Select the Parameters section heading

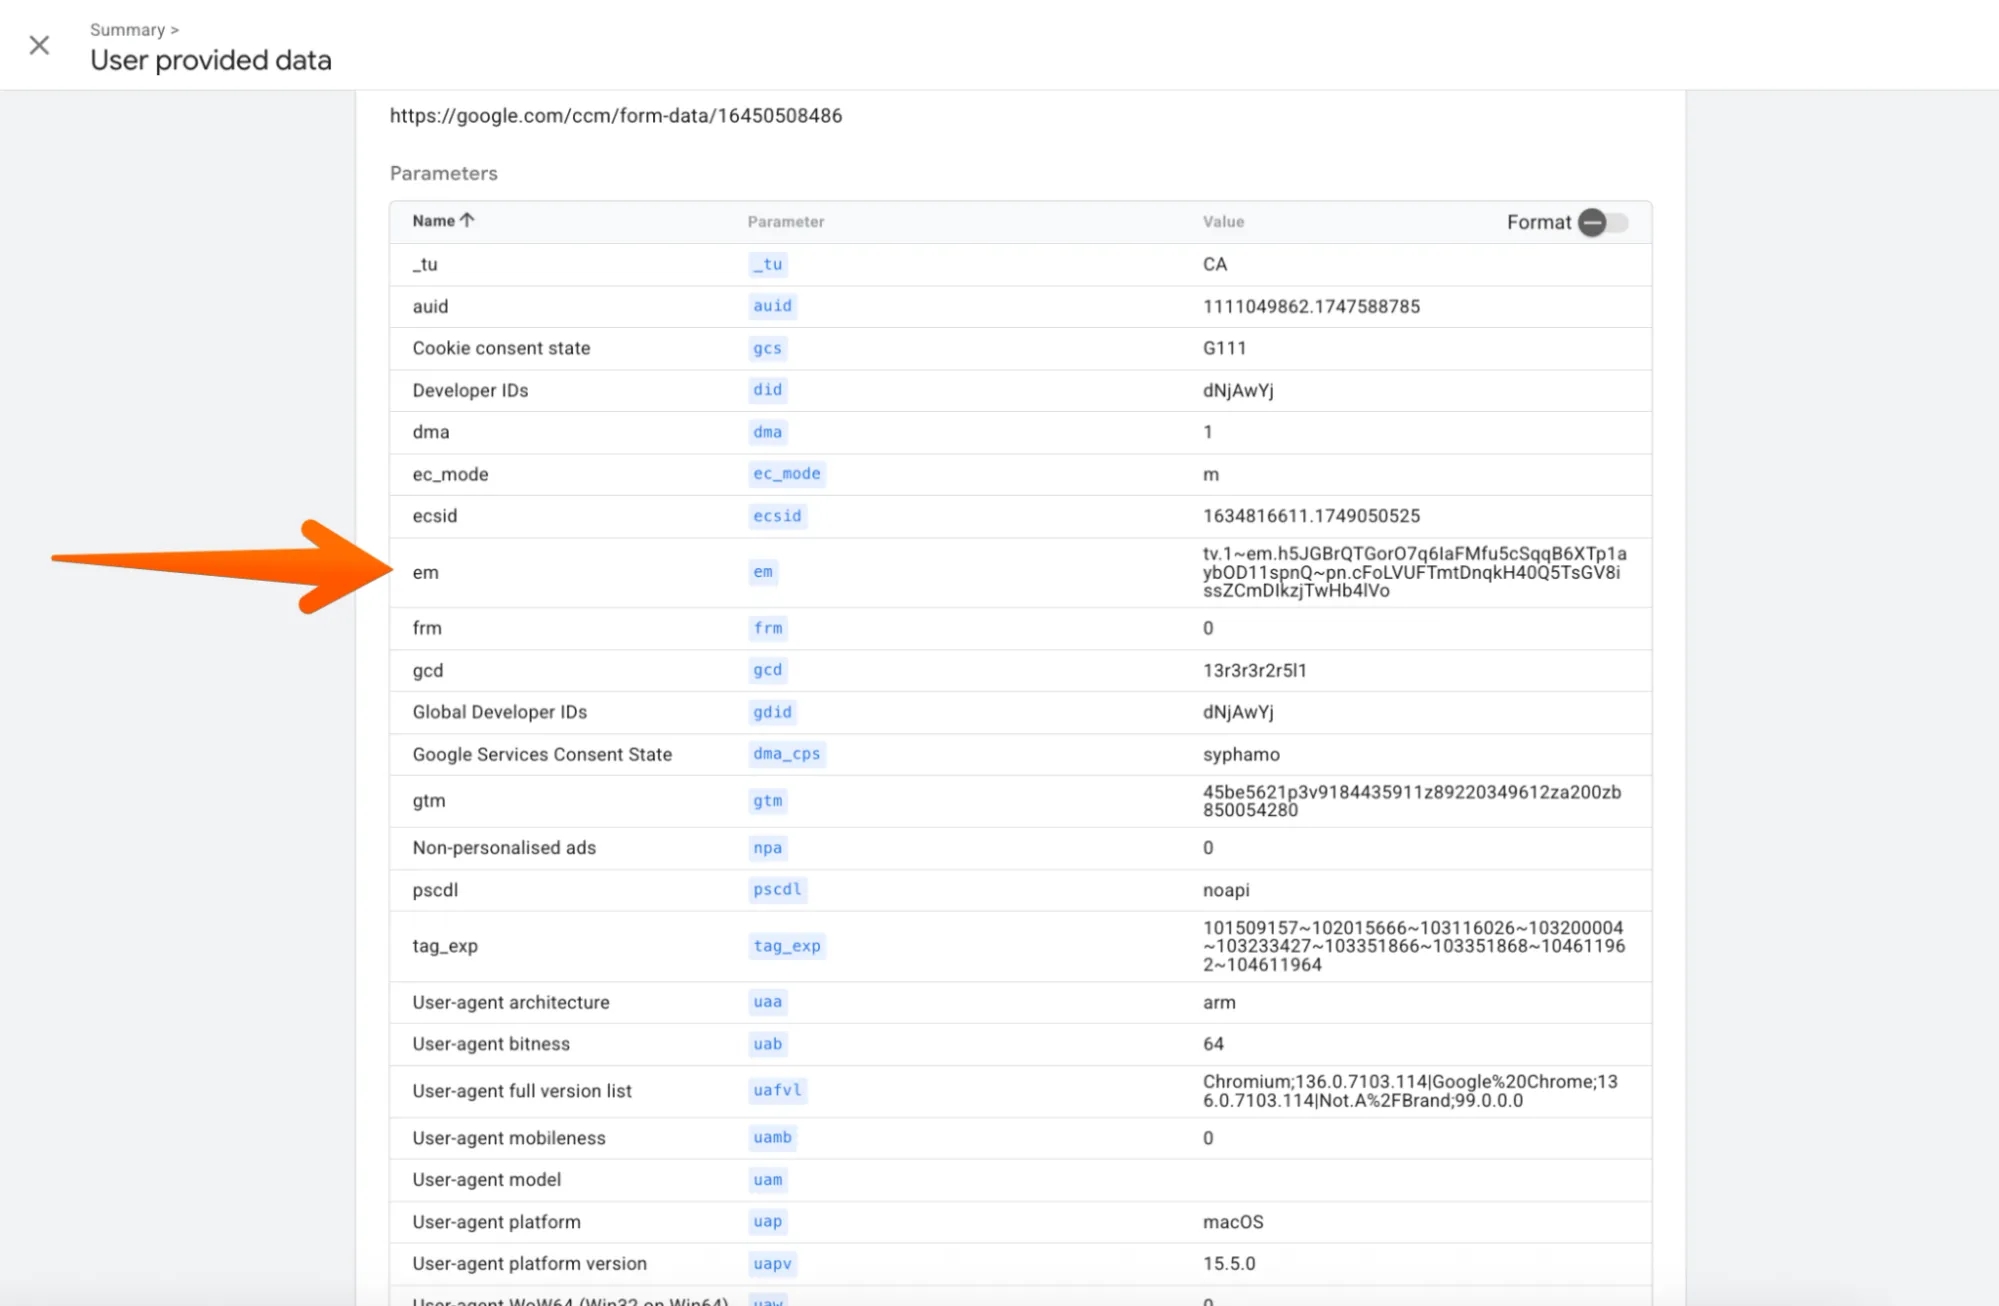(444, 173)
